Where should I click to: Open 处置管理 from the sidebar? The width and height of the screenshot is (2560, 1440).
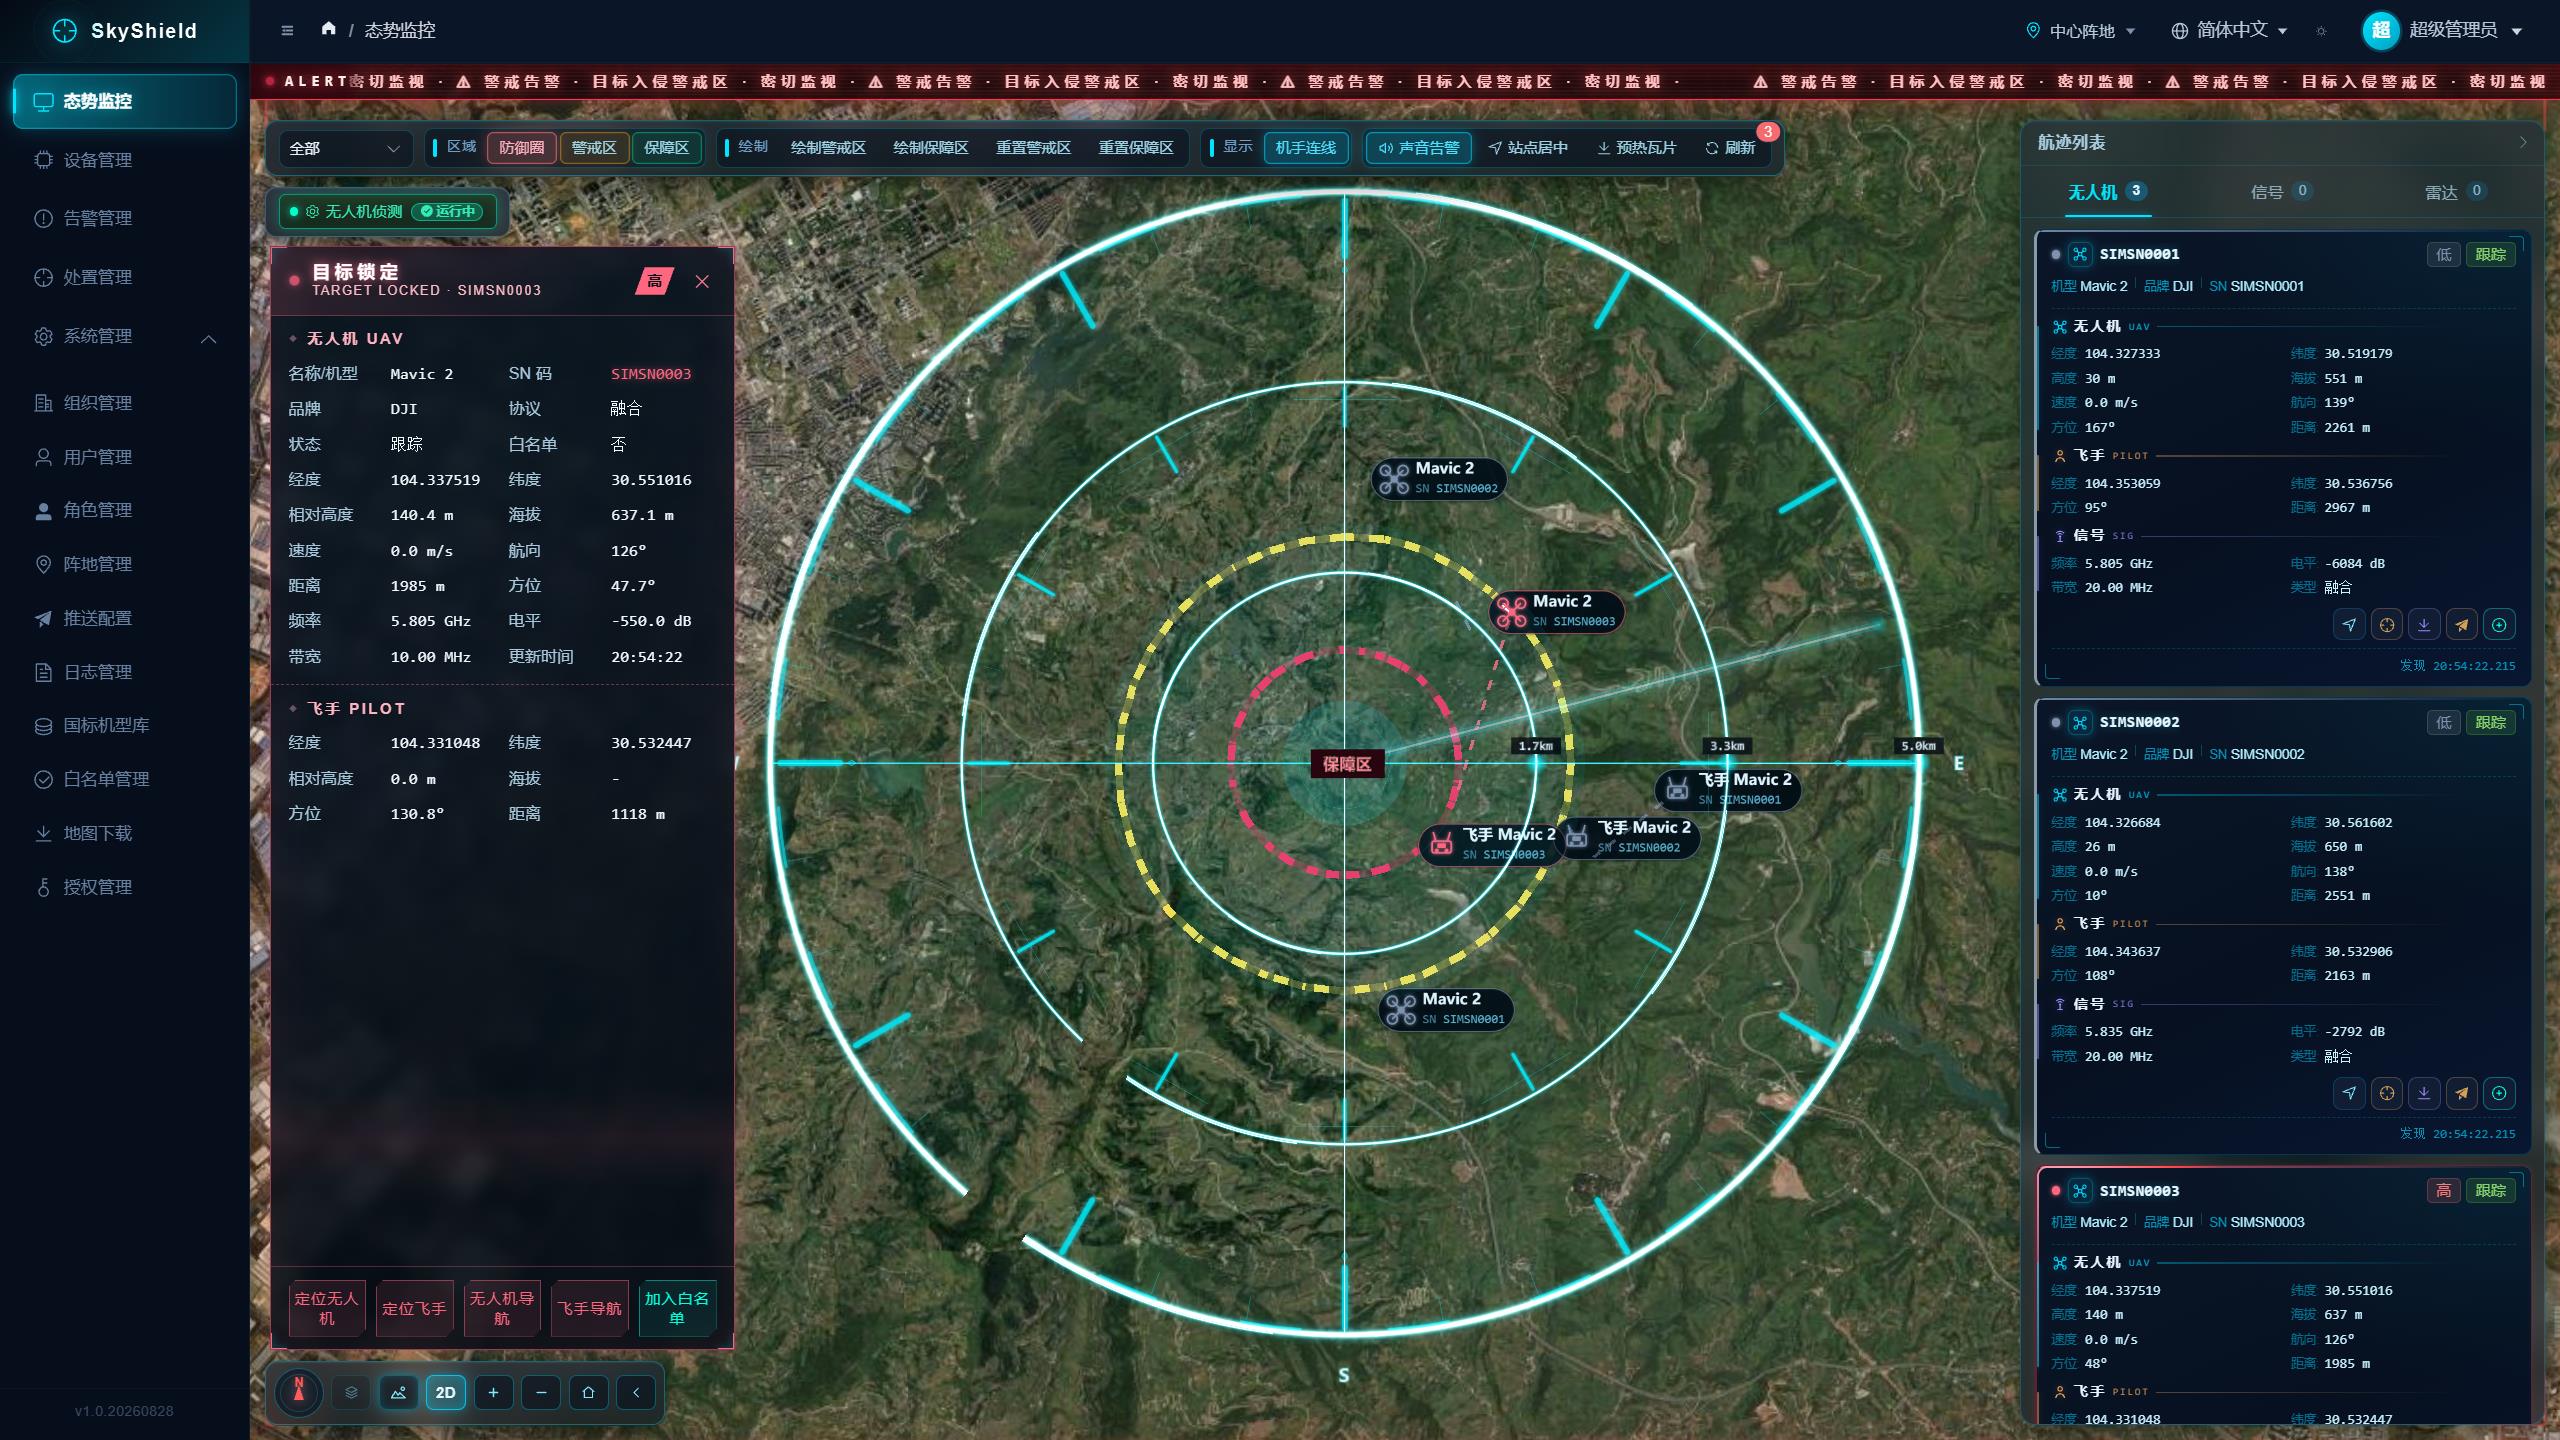(x=124, y=277)
